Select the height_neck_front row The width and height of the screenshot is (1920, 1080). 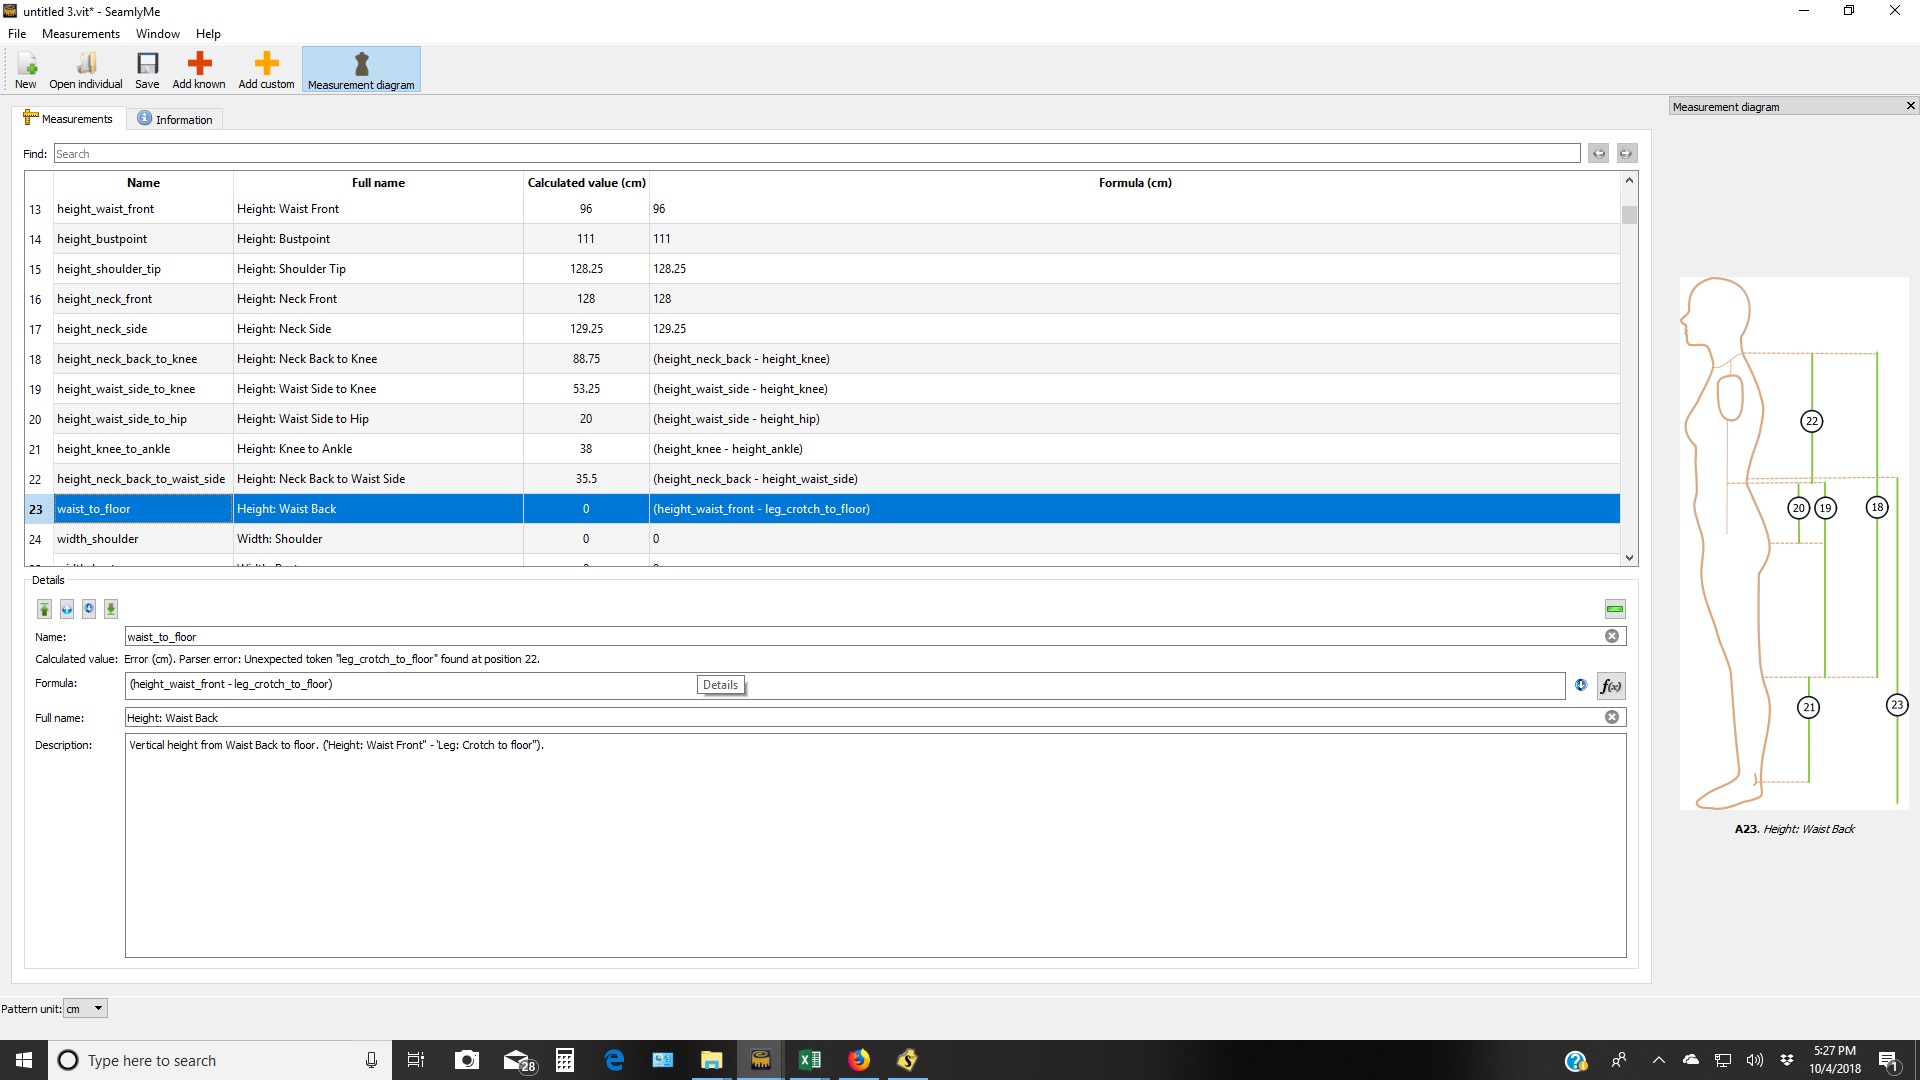tap(822, 299)
